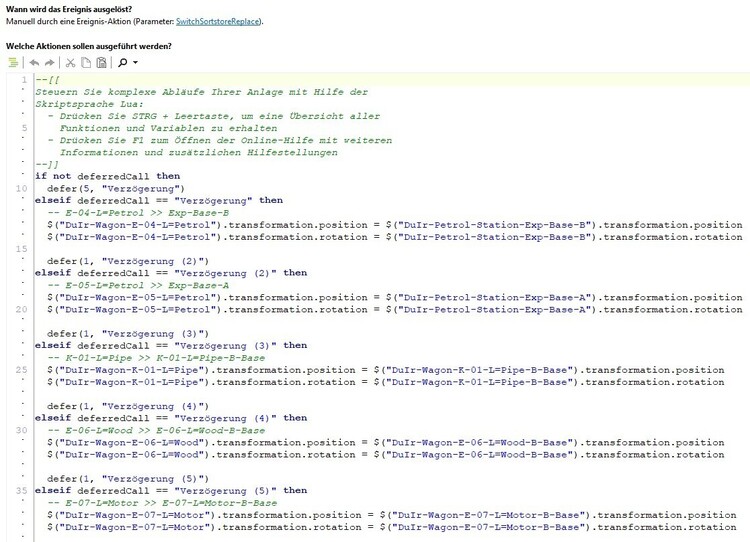Click 'elseif deferredCall == "Verzögerung (4)" then' line
Screen dimensions: 750x542
click(x=171, y=418)
